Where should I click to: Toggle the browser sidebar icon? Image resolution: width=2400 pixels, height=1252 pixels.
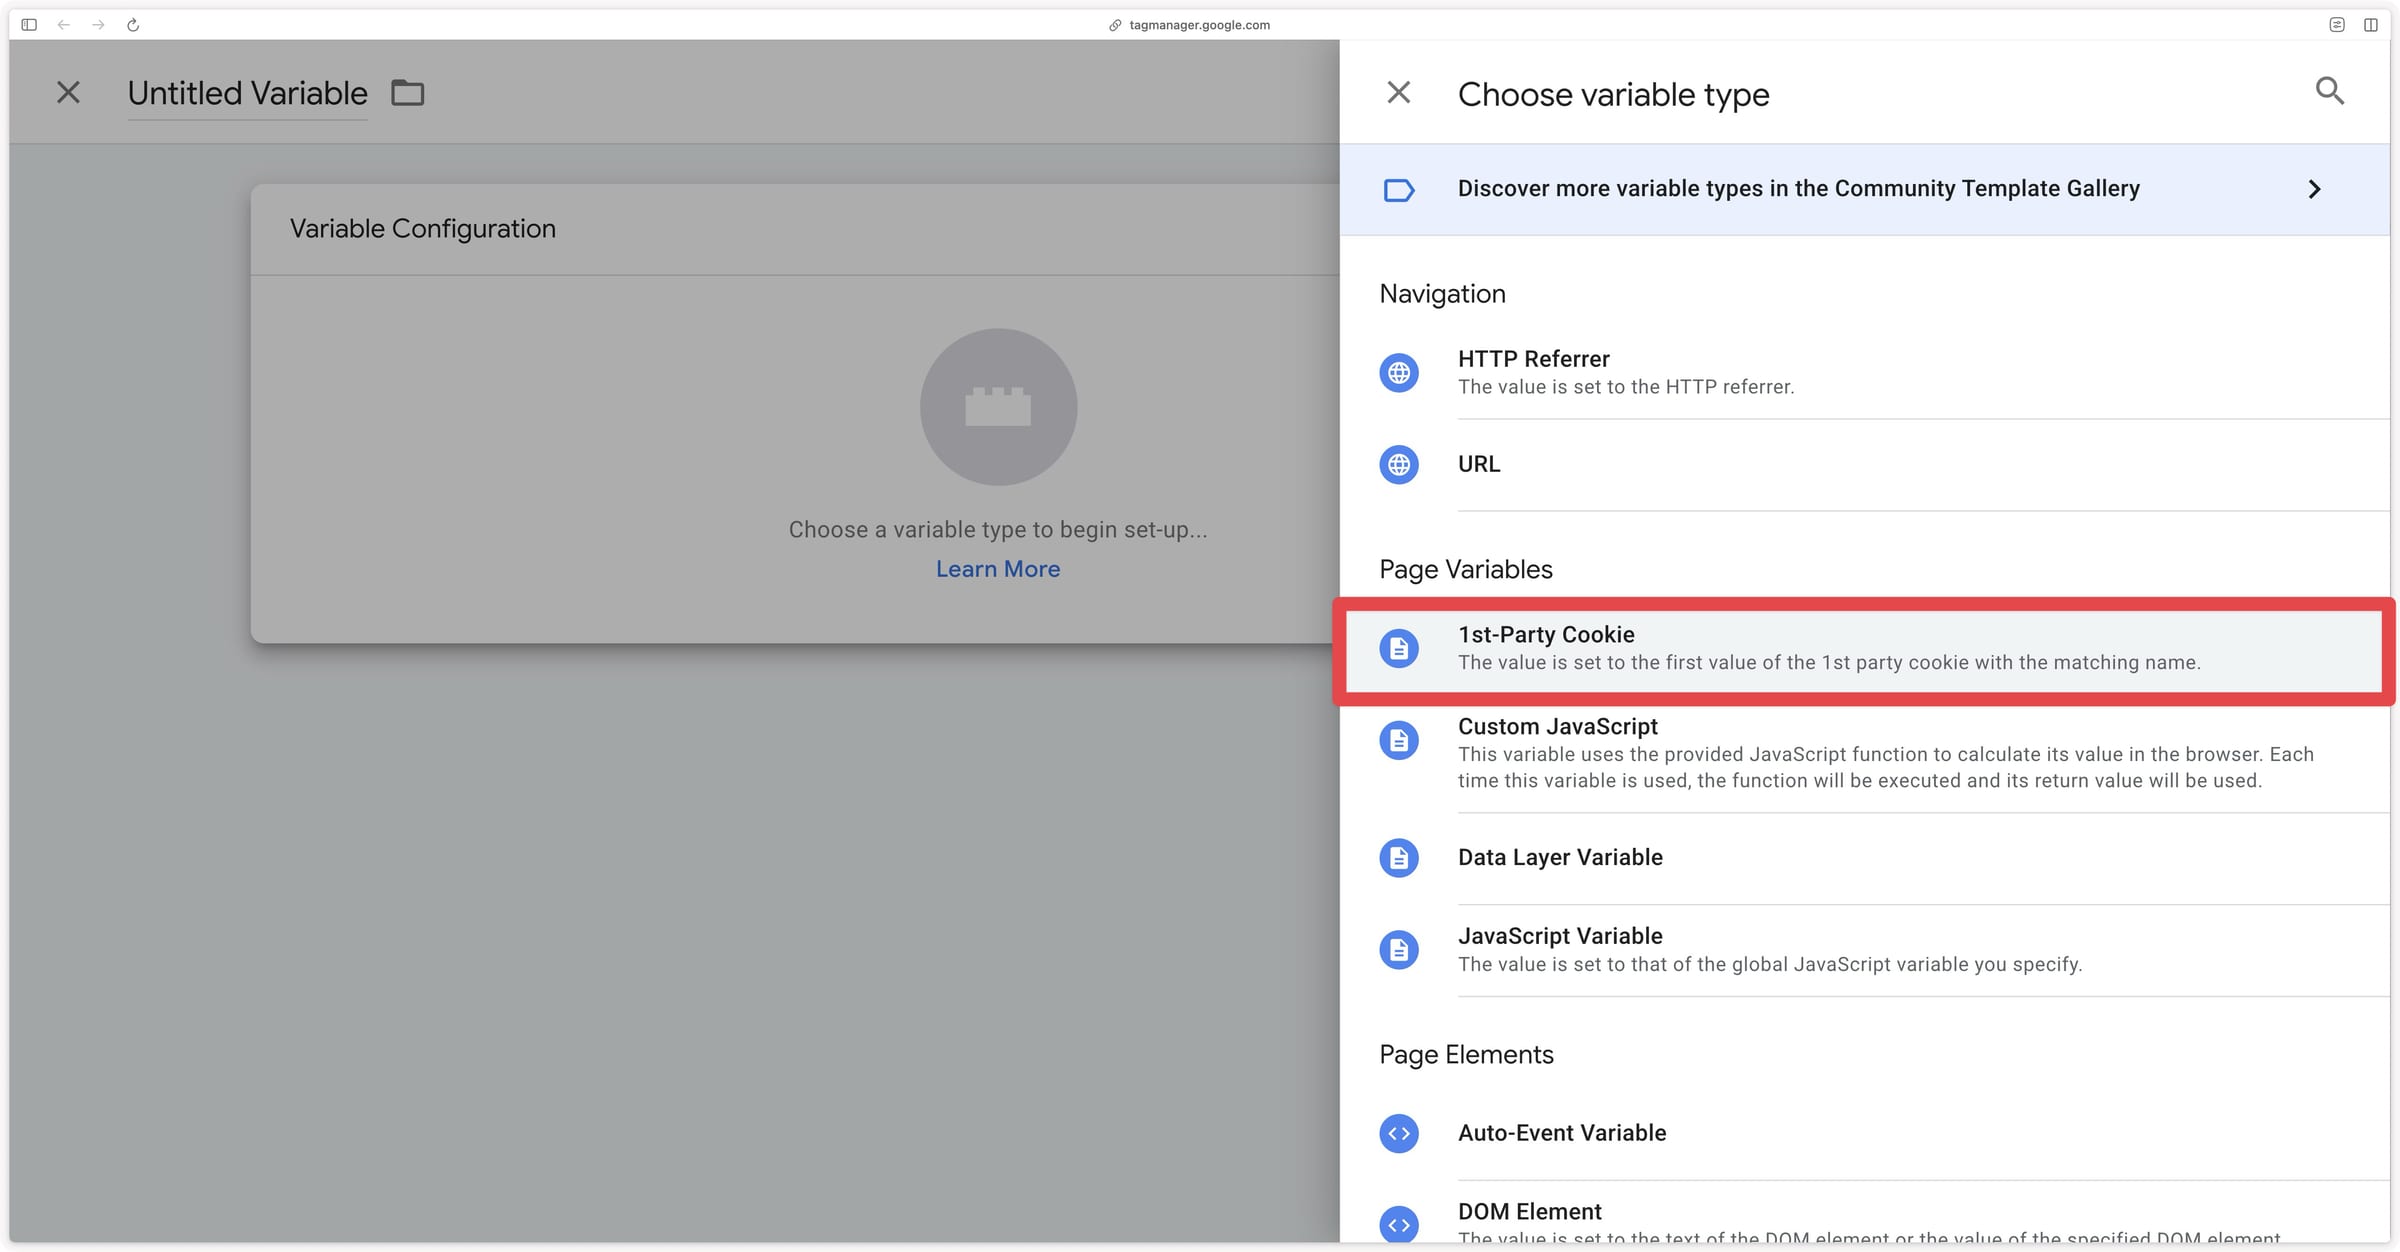coord(29,25)
